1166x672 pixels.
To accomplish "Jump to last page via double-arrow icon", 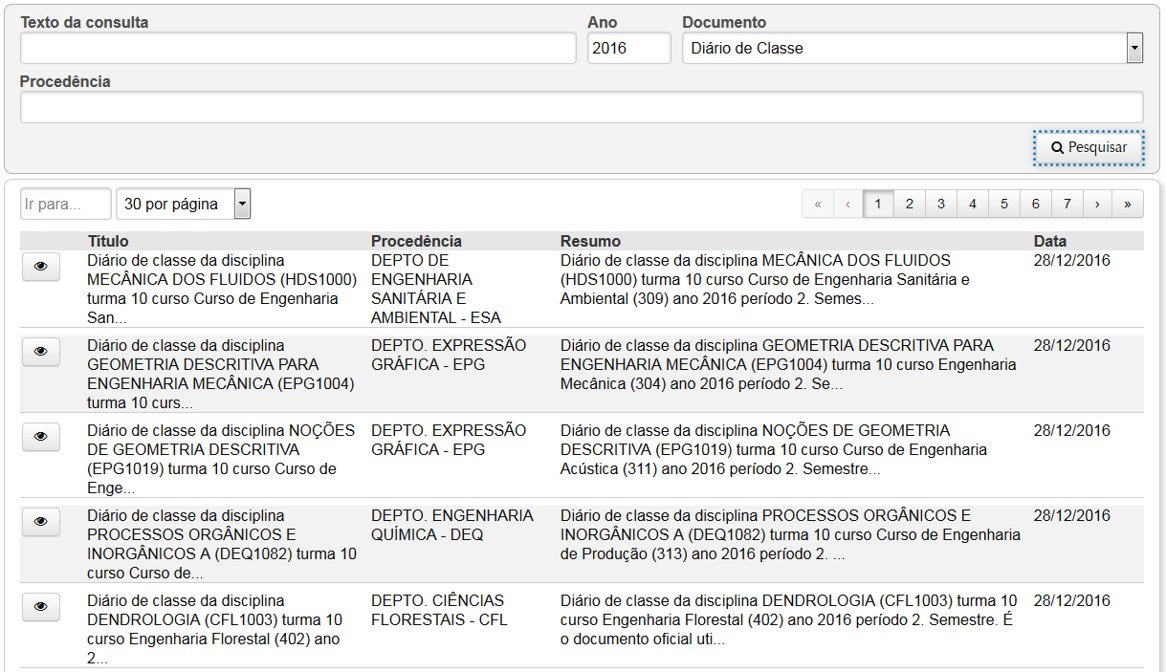I will (x=1128, y=203).
